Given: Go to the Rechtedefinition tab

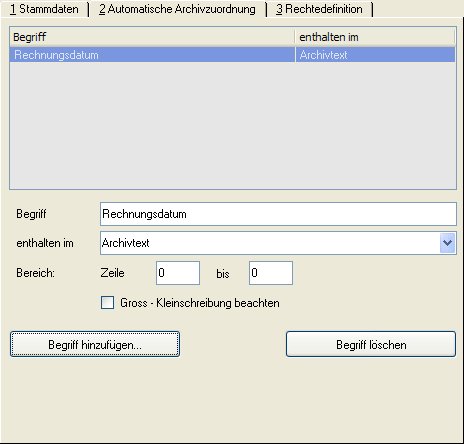Looking at the screenshot, I should click(319, 9).
